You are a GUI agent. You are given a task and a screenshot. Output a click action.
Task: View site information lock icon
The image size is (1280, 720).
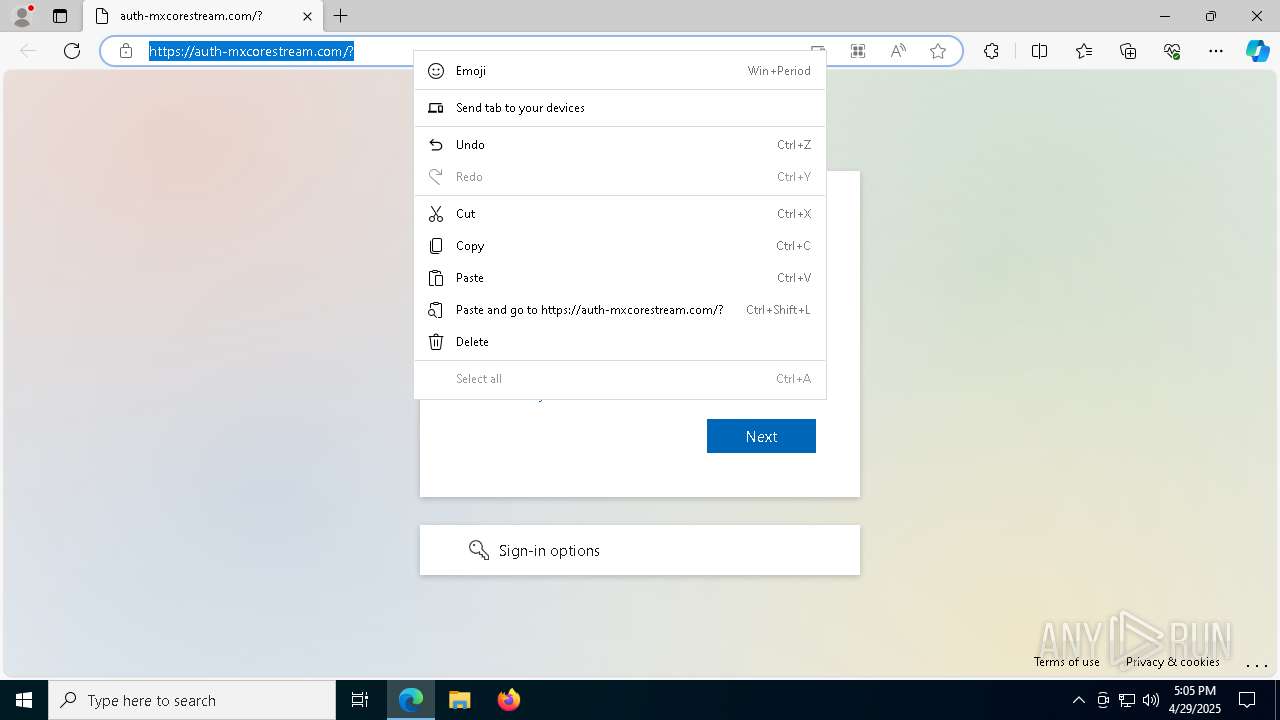point(126,51)
